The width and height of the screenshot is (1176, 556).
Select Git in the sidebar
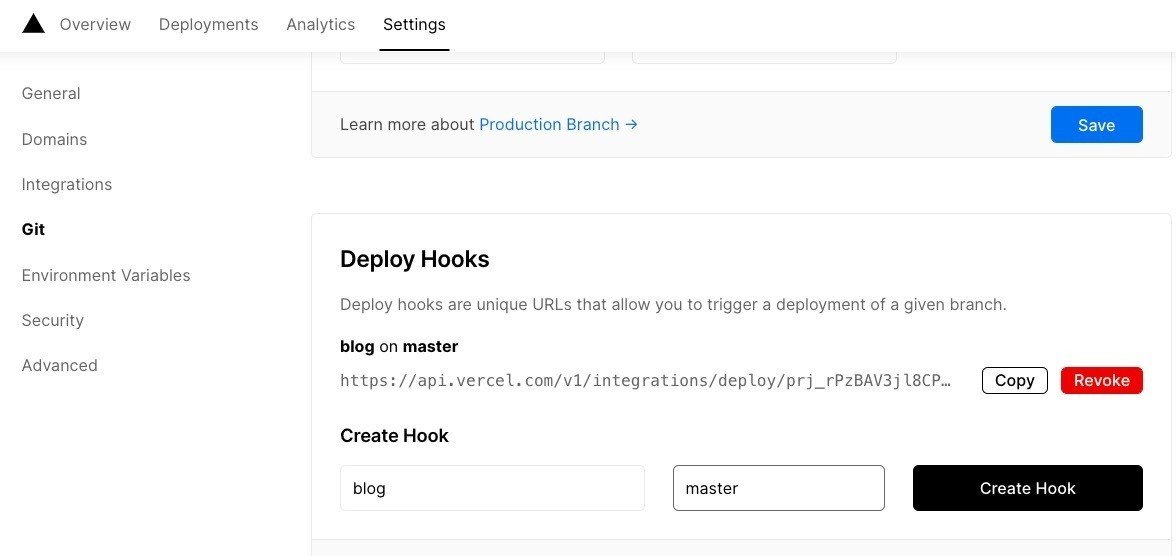33,230
